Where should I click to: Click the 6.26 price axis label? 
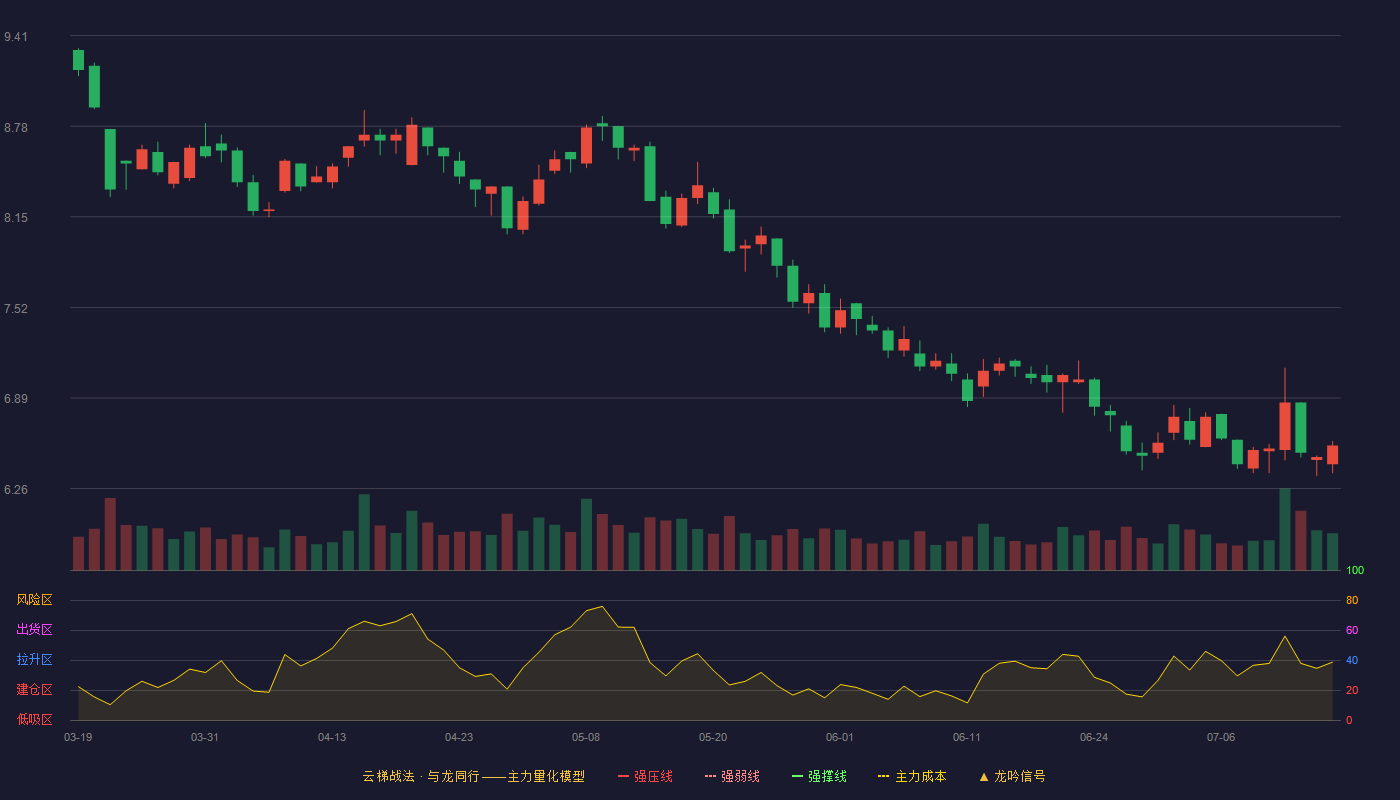16,490
